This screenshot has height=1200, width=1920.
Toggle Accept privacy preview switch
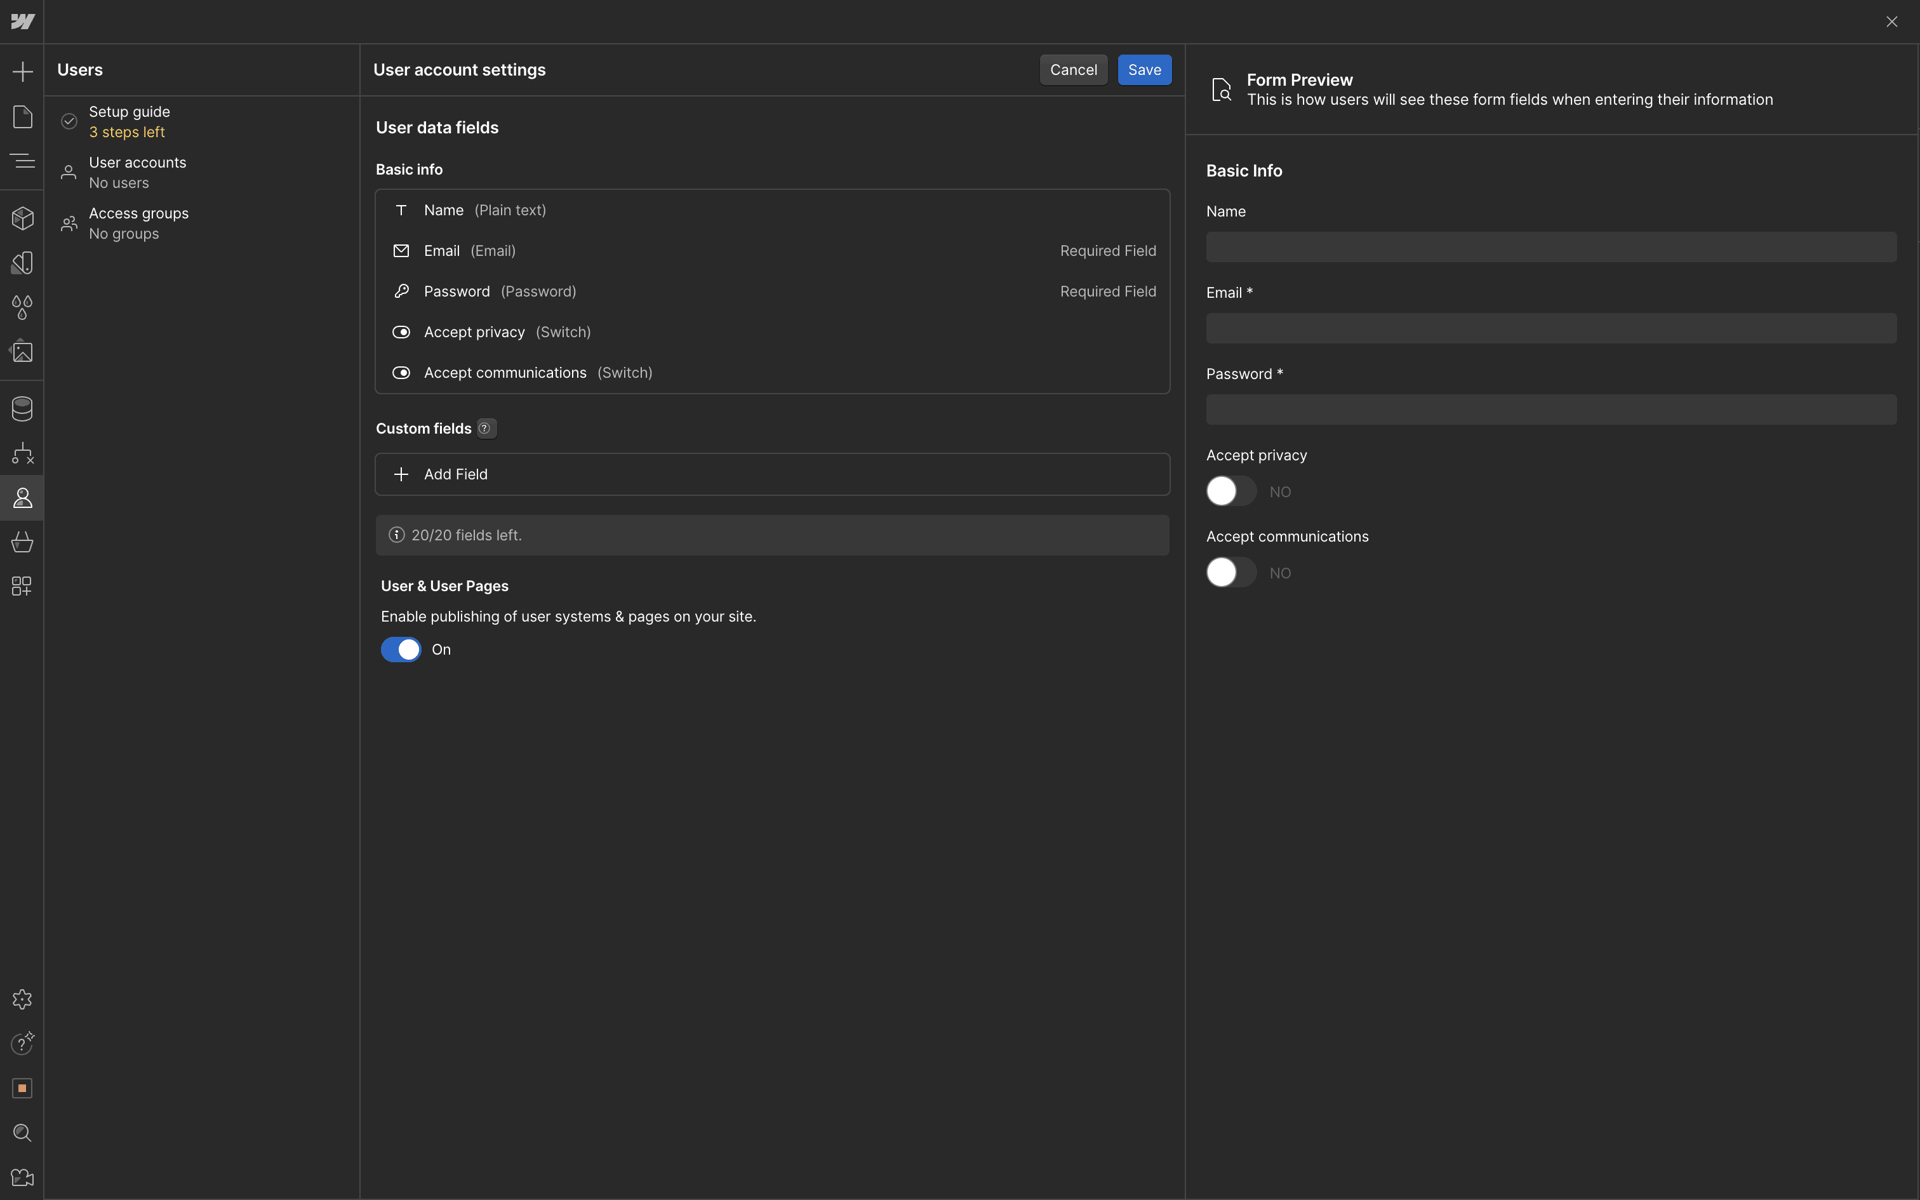pos(1231,491)
